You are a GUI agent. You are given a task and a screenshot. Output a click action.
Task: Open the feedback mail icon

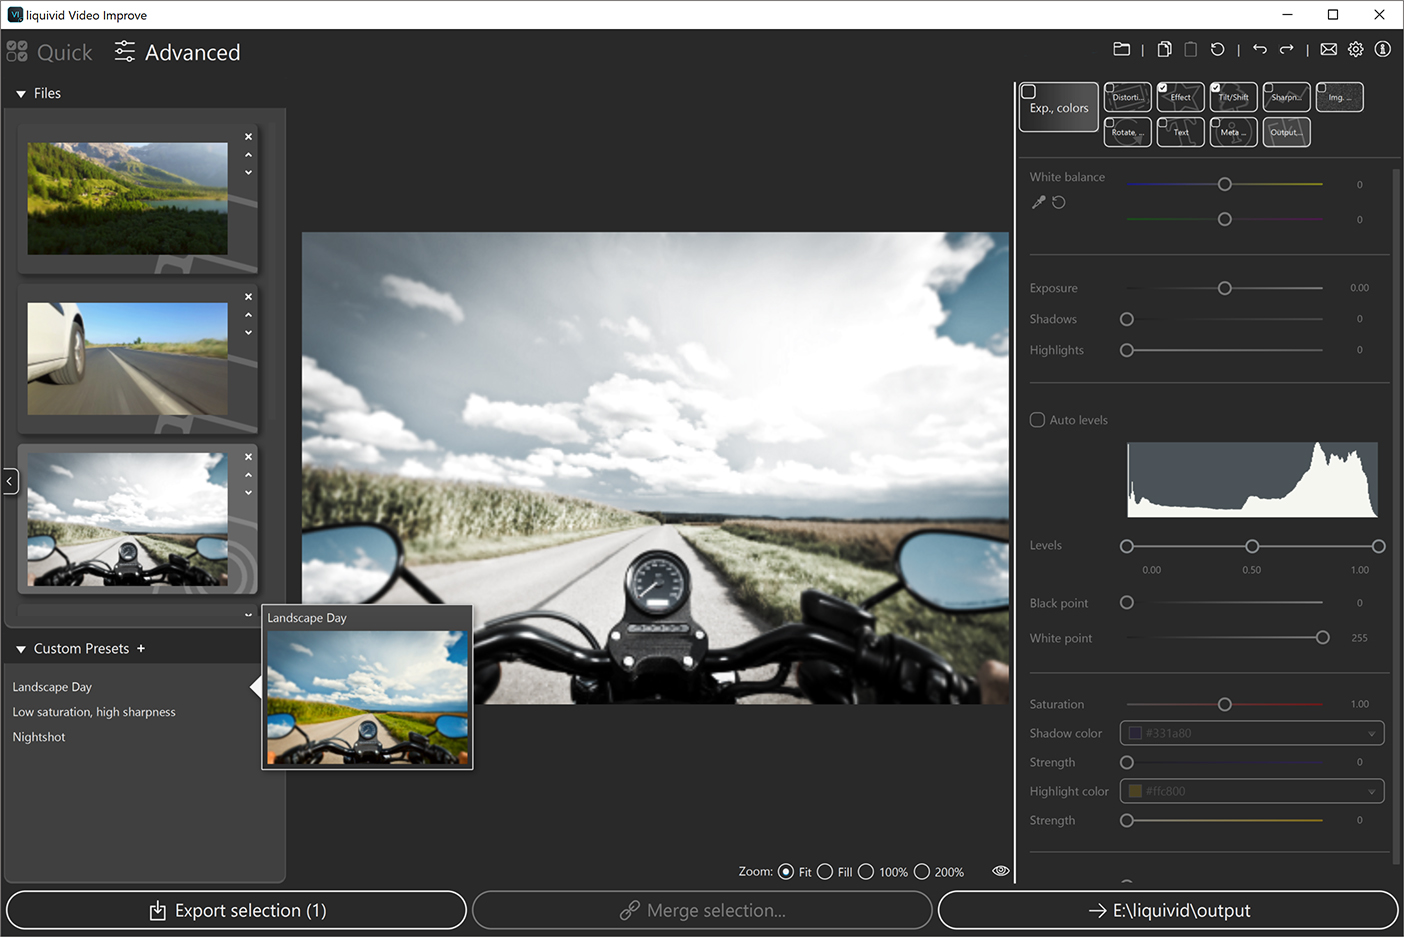[x=1328, y=48]
